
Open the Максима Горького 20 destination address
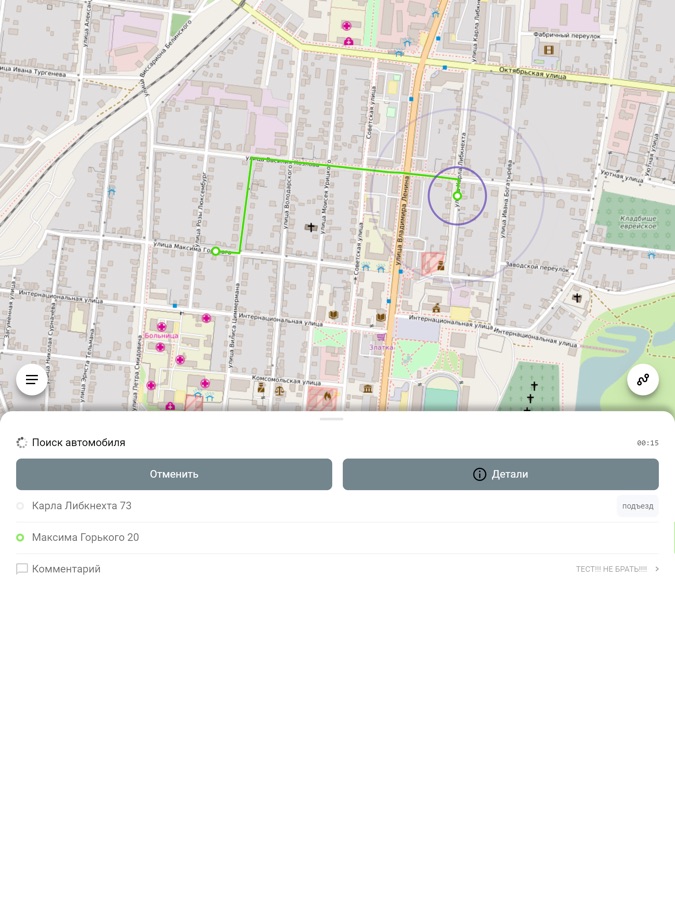click(x=86, y=538)
